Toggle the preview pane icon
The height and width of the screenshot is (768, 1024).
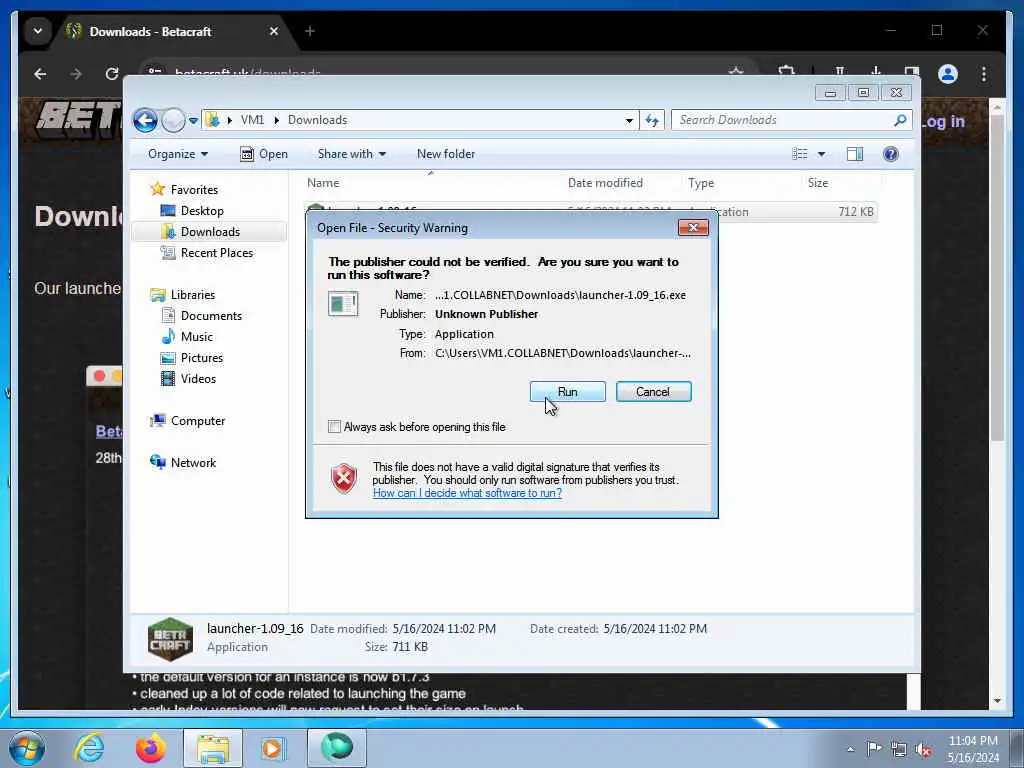coord(855,154)
